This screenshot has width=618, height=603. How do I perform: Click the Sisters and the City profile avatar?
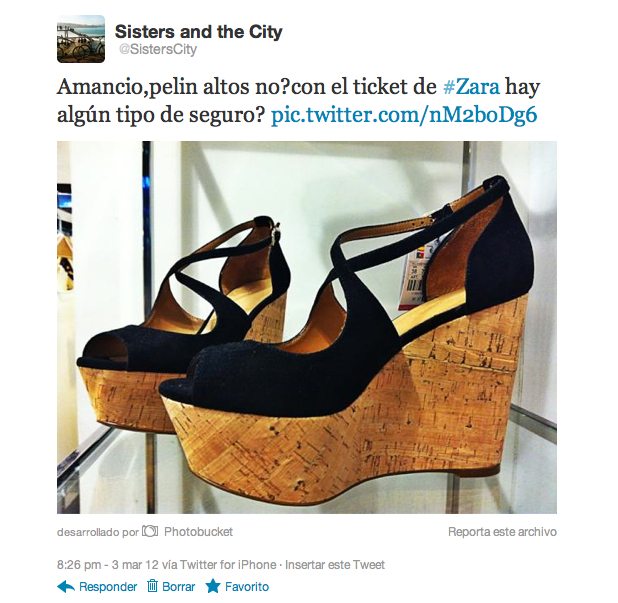(x=81, y=39)
